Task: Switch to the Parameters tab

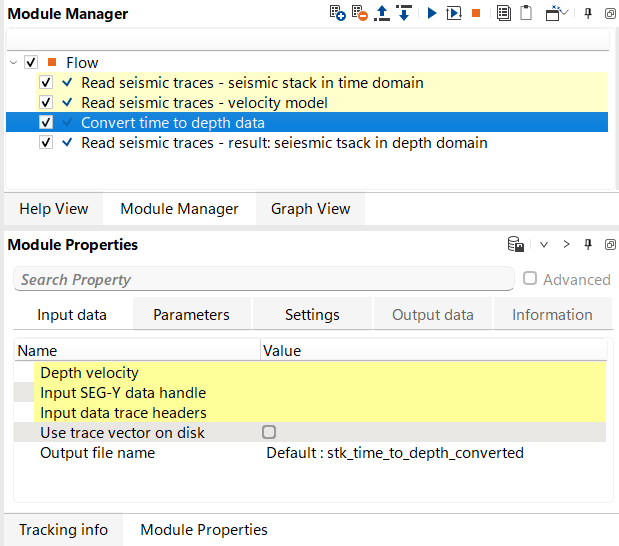Action: 191,314
